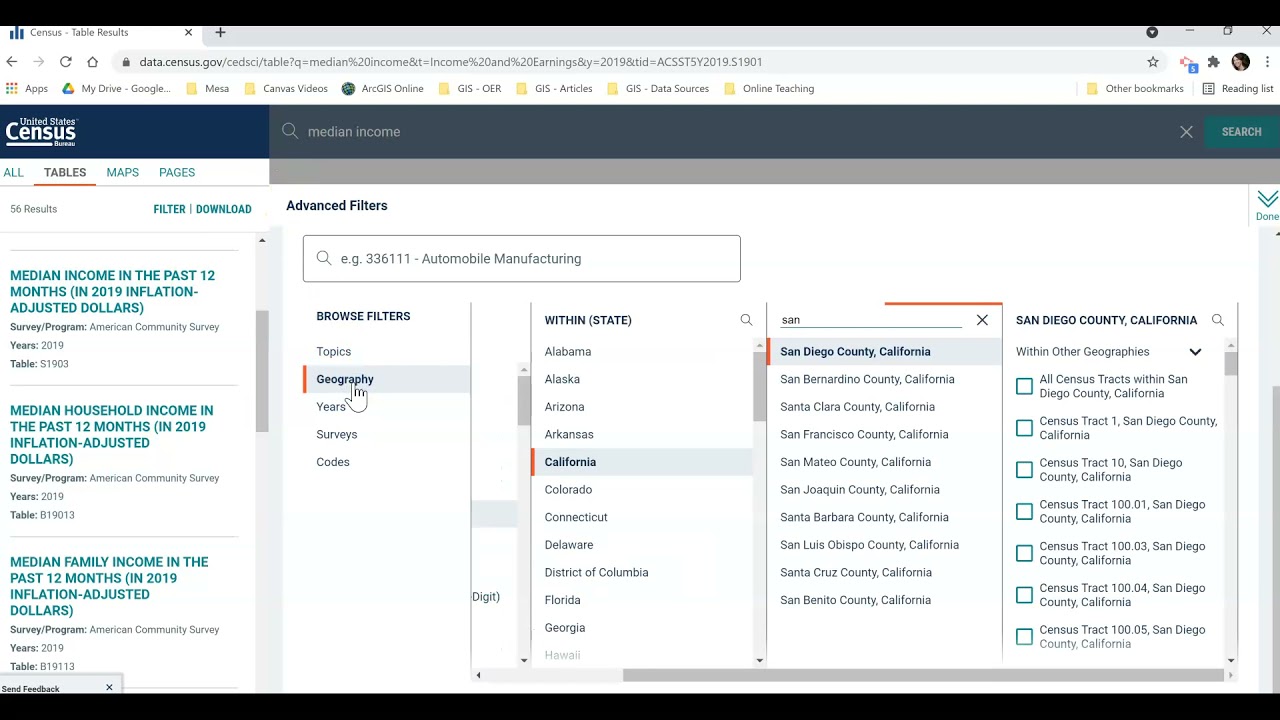
Task: Reload the current Census page
Action: tap(65, 62)
